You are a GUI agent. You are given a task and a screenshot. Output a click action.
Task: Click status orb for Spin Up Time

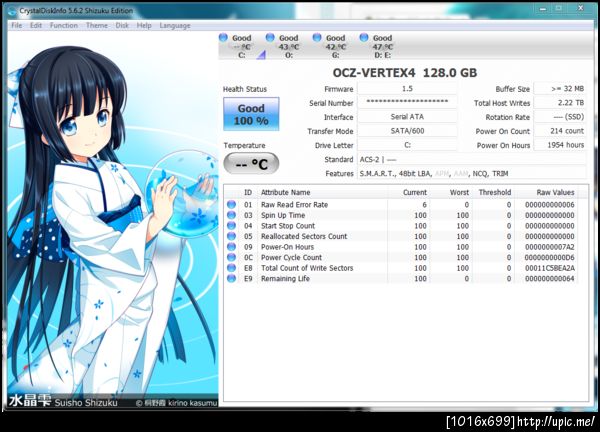coord(231,215)
